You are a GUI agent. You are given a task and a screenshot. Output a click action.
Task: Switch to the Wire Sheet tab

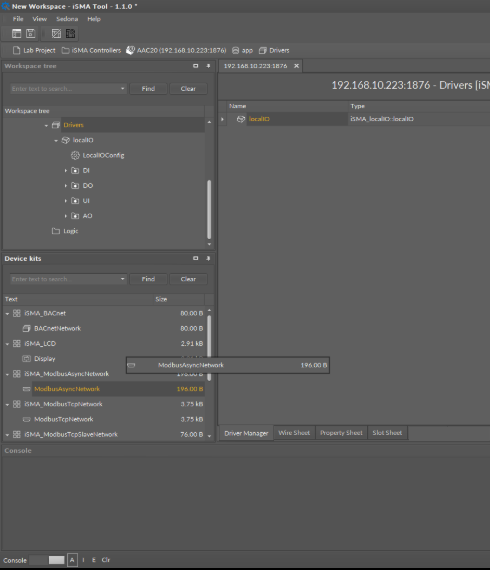[294, 433]
